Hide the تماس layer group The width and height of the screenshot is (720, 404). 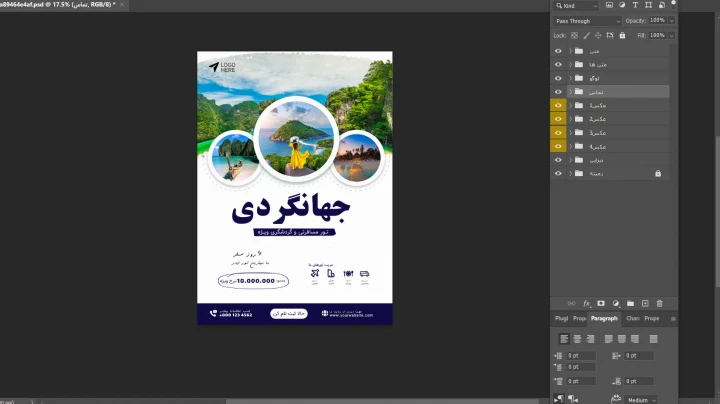tap(558, 92)
